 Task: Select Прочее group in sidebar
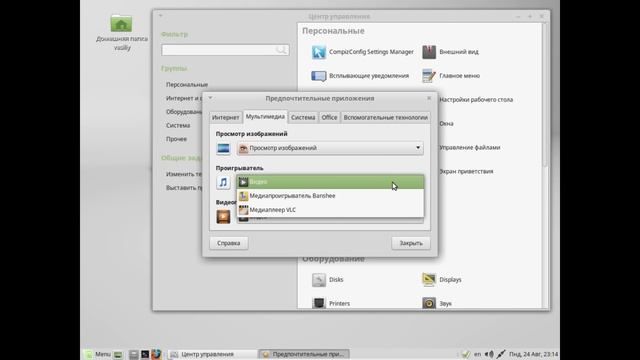[x=176, y=139]
